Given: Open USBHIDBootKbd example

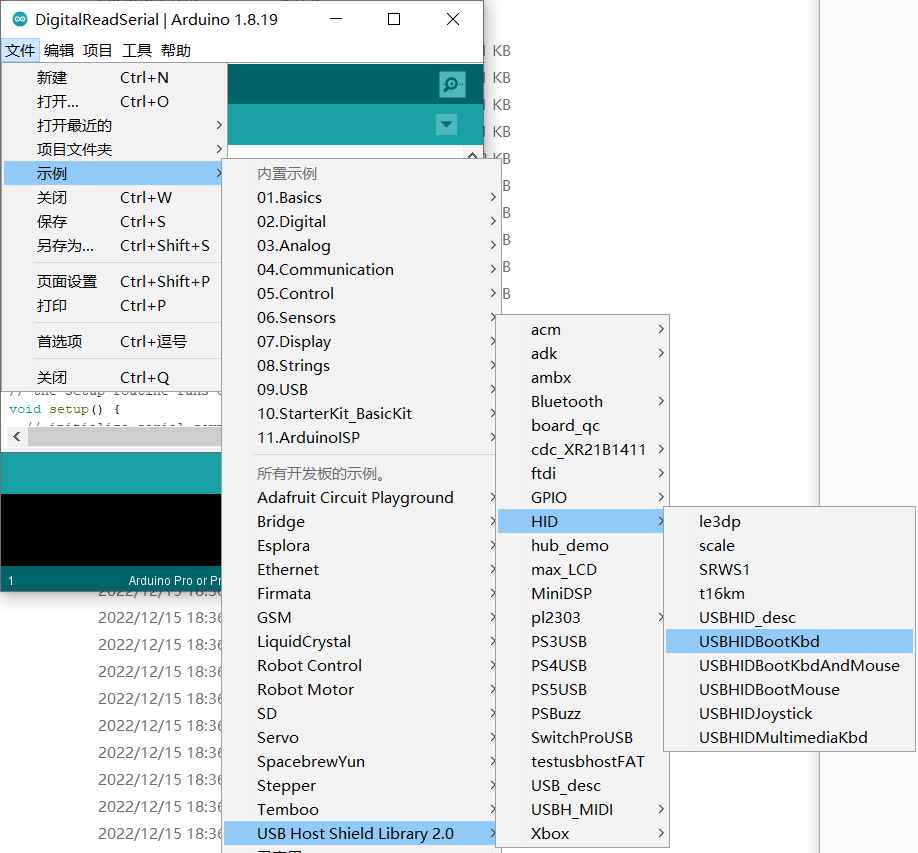Looking at the screenshot, I should [x=790, y=642].
